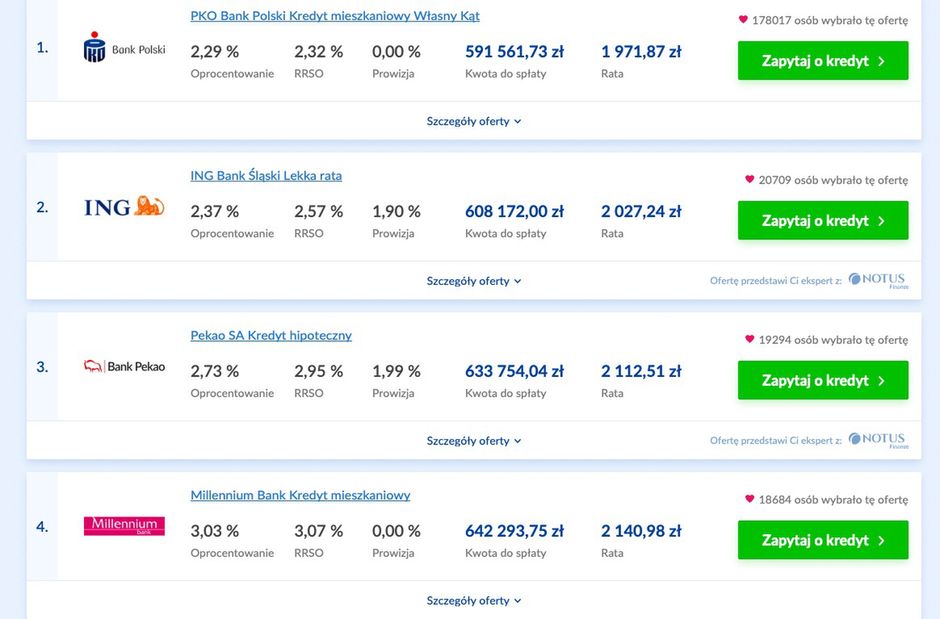Click the 633 754,04 zł repayment amount
Screen dimensions: 940x619
click(514, 372)
